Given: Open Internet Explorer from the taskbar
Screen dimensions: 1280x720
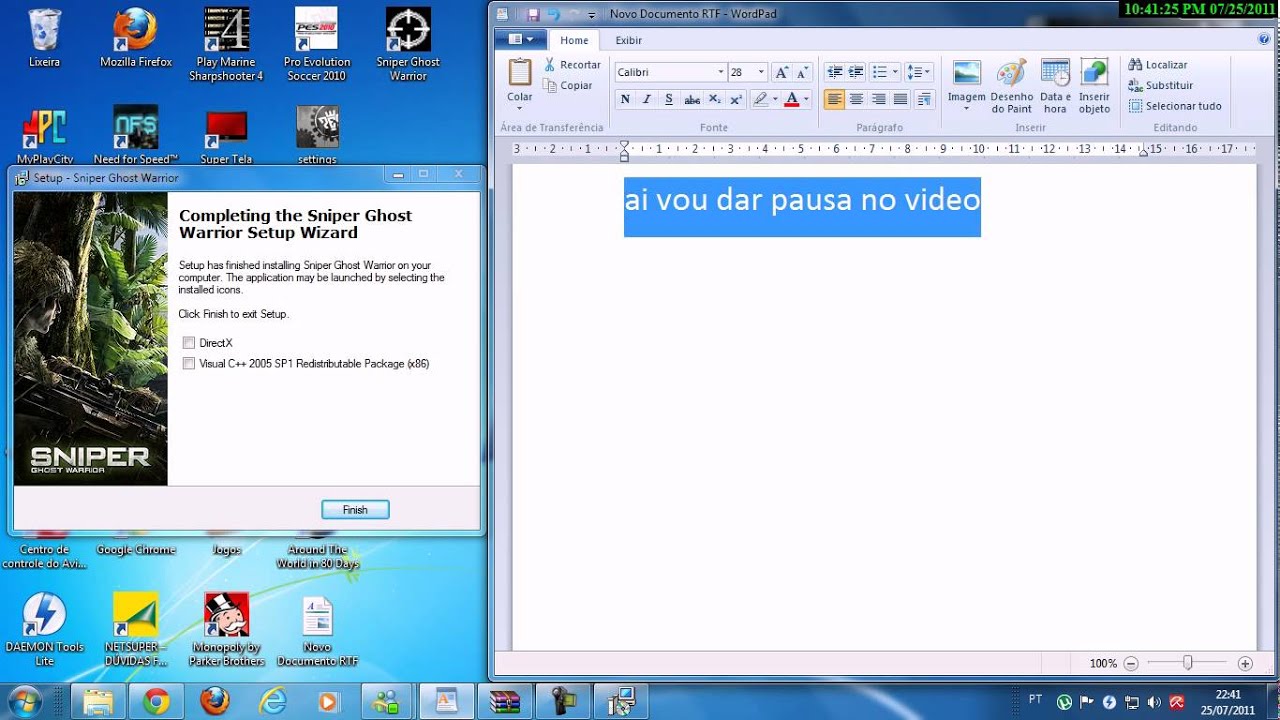Looking at the screenshot, I should [x=272, y=702].
